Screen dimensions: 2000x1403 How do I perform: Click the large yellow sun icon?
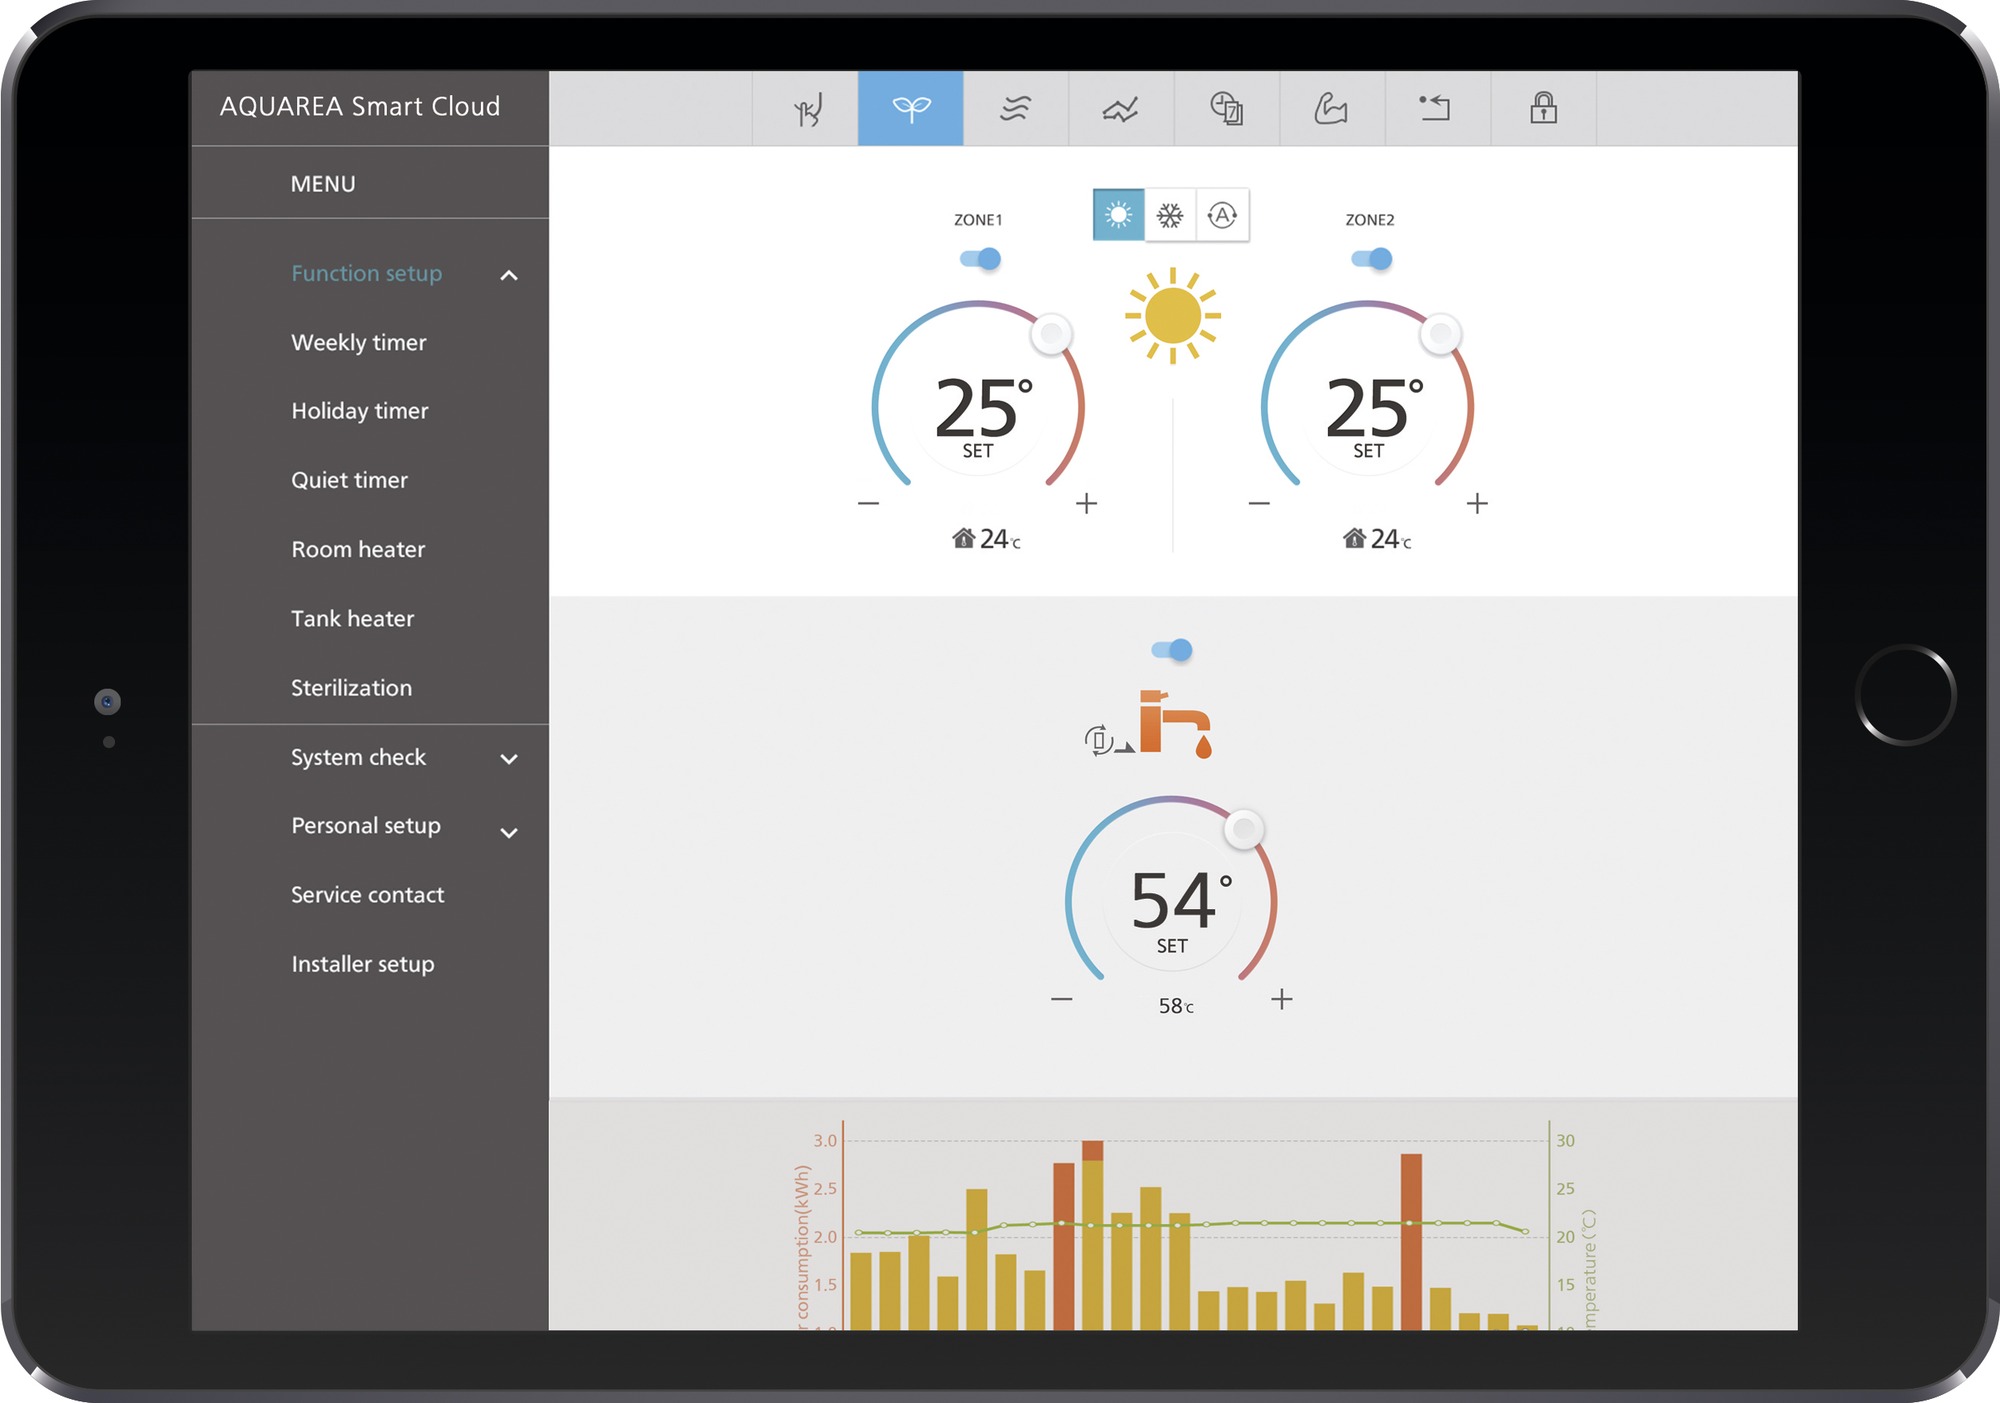(x=1172, y=316)
